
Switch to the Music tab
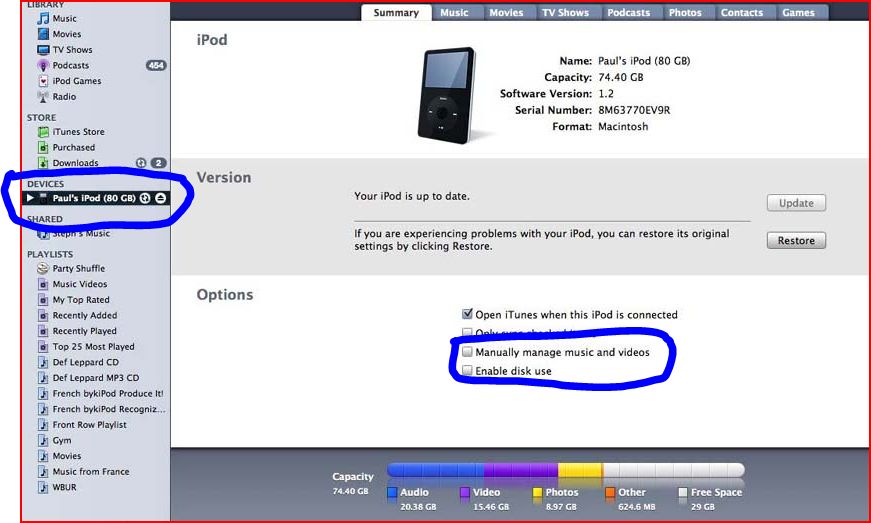coord(454,12)
